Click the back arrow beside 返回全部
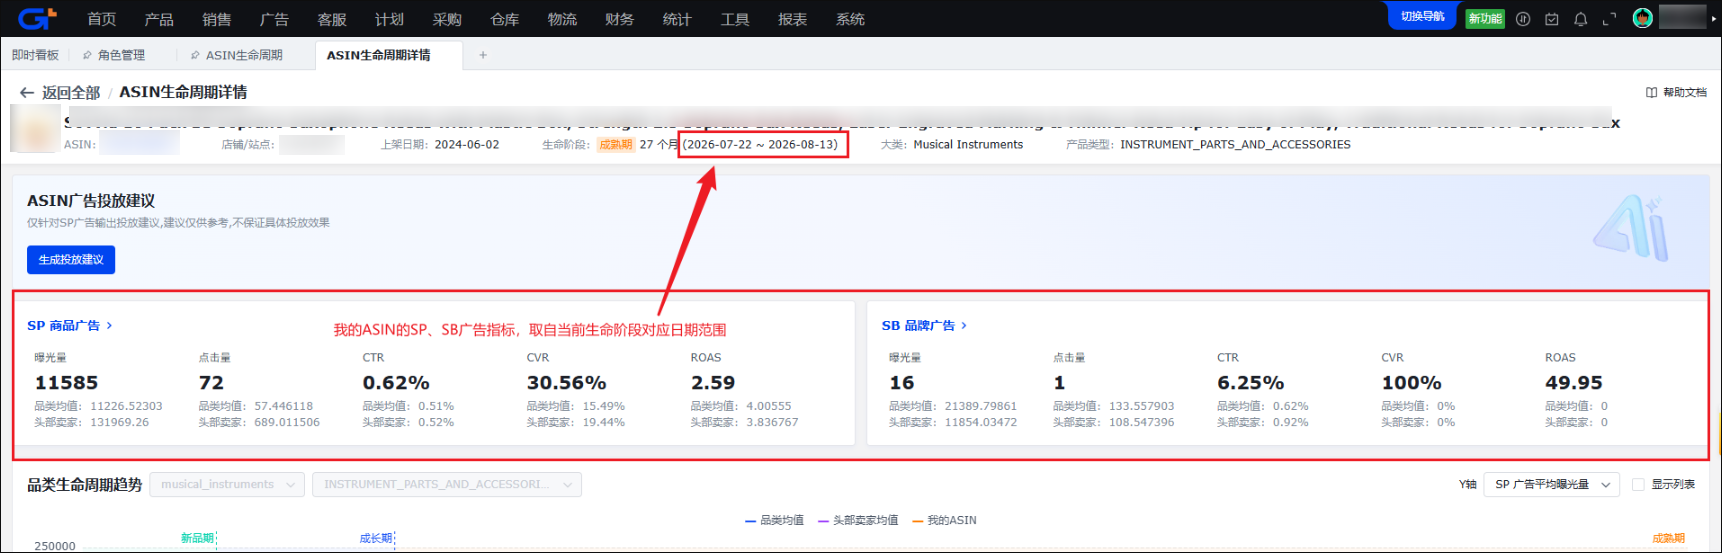The width and height of the screenshot is (1722, 553). 27,92
